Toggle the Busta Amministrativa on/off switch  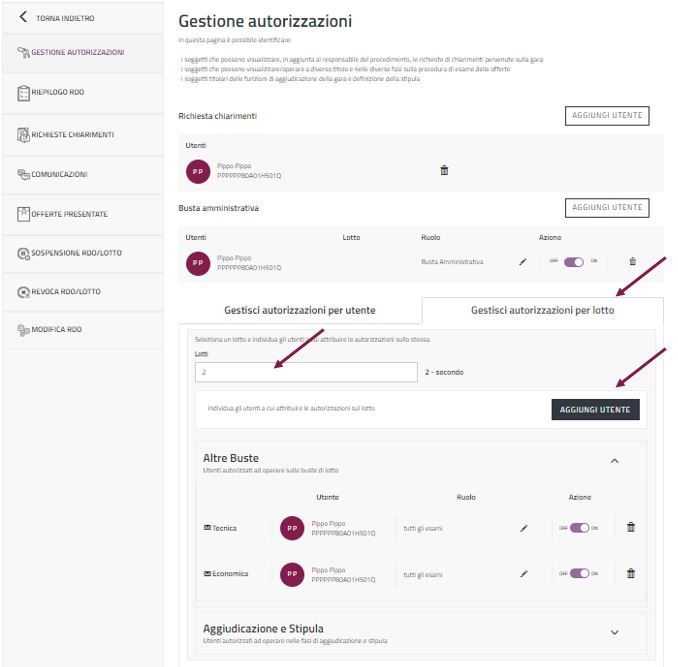(x=574, y=262)
